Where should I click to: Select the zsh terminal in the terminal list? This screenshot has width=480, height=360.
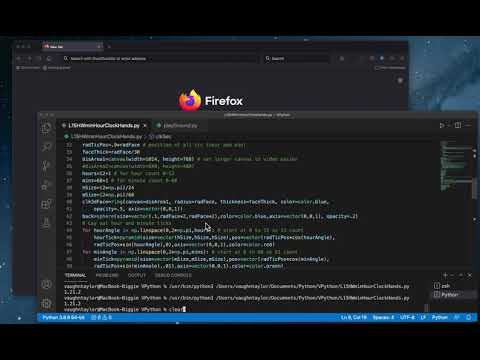pos(442,286)
